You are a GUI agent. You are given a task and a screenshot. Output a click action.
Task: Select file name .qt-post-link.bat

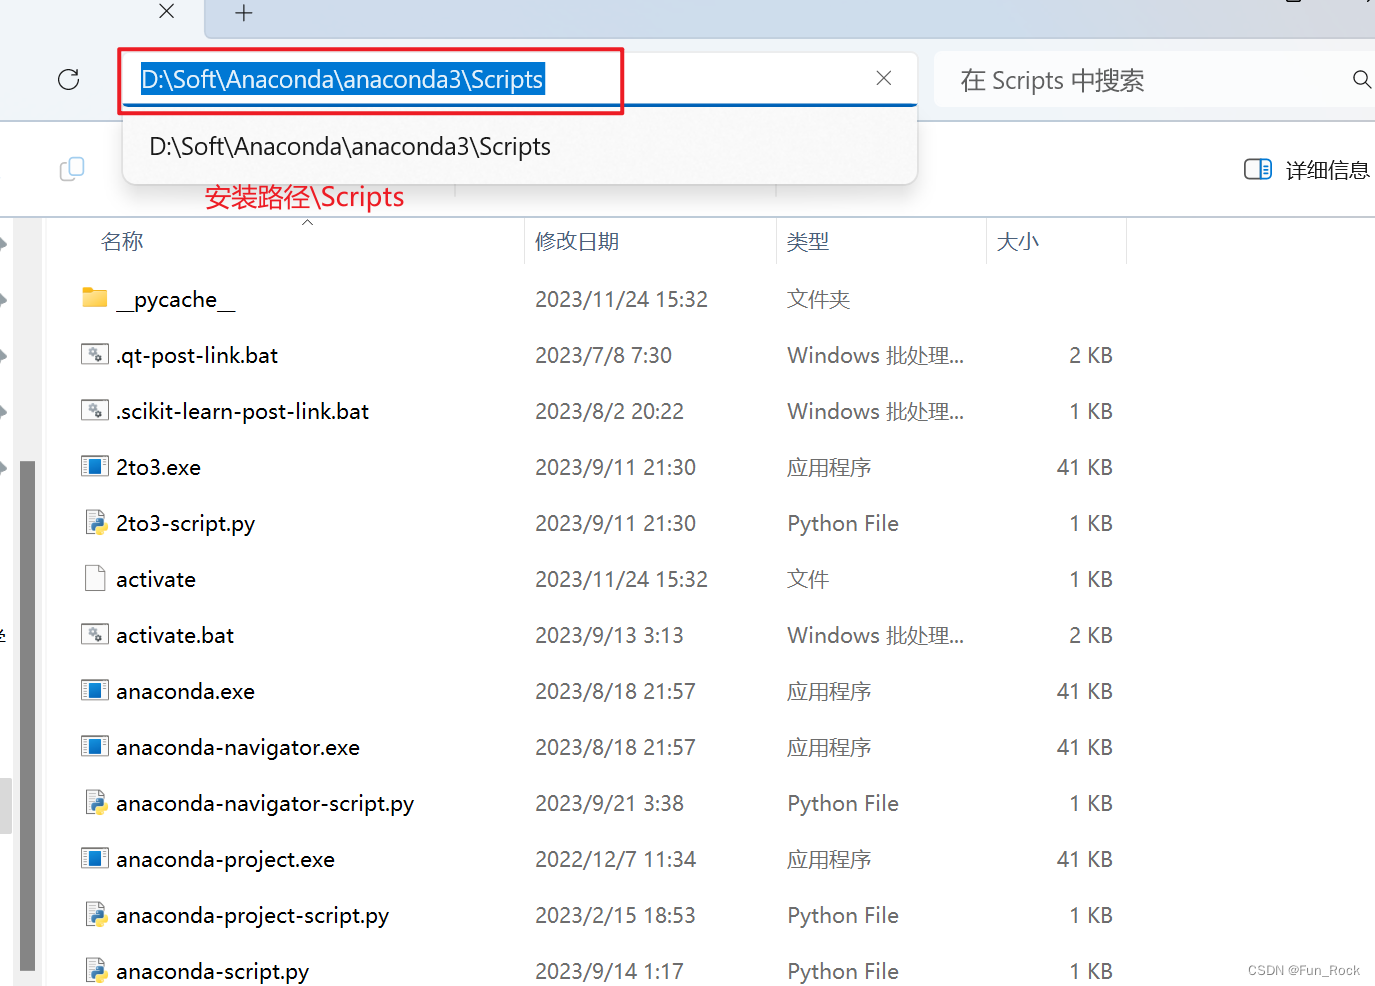click(197, 355)
